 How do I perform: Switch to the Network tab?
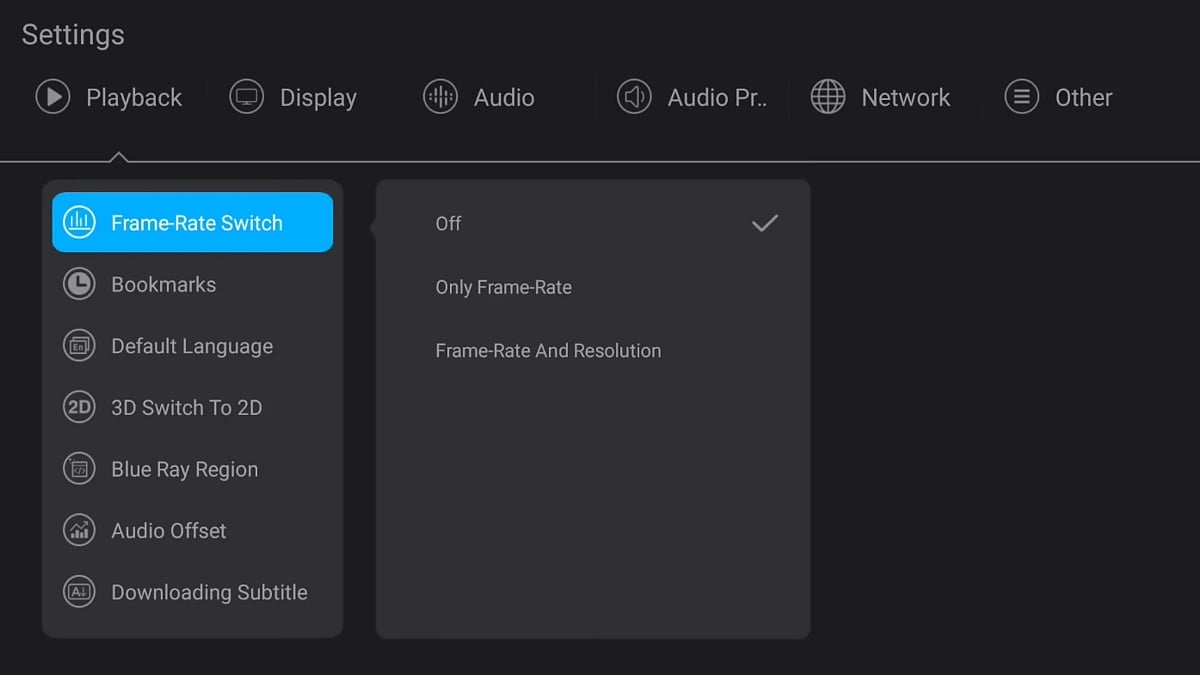pos(905,98)
